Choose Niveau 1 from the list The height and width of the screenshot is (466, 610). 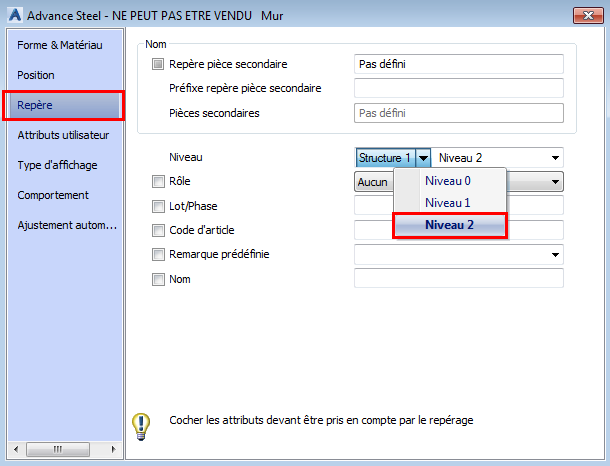pyautogui.click(x=450, y=203)
